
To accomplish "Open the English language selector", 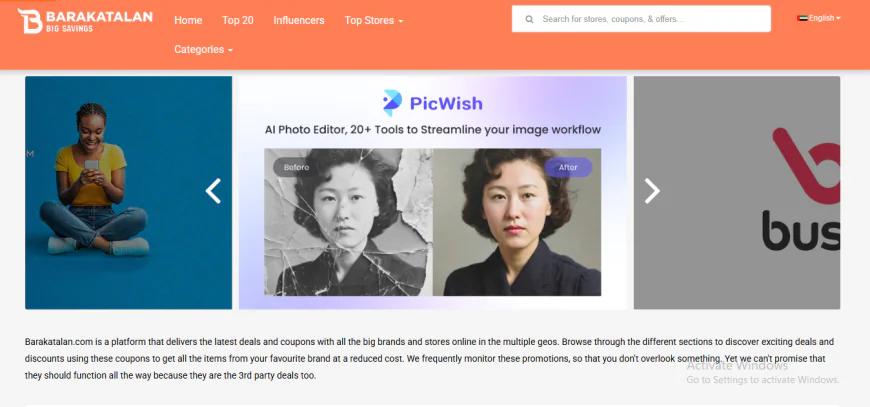I will (x=819, y=18).
